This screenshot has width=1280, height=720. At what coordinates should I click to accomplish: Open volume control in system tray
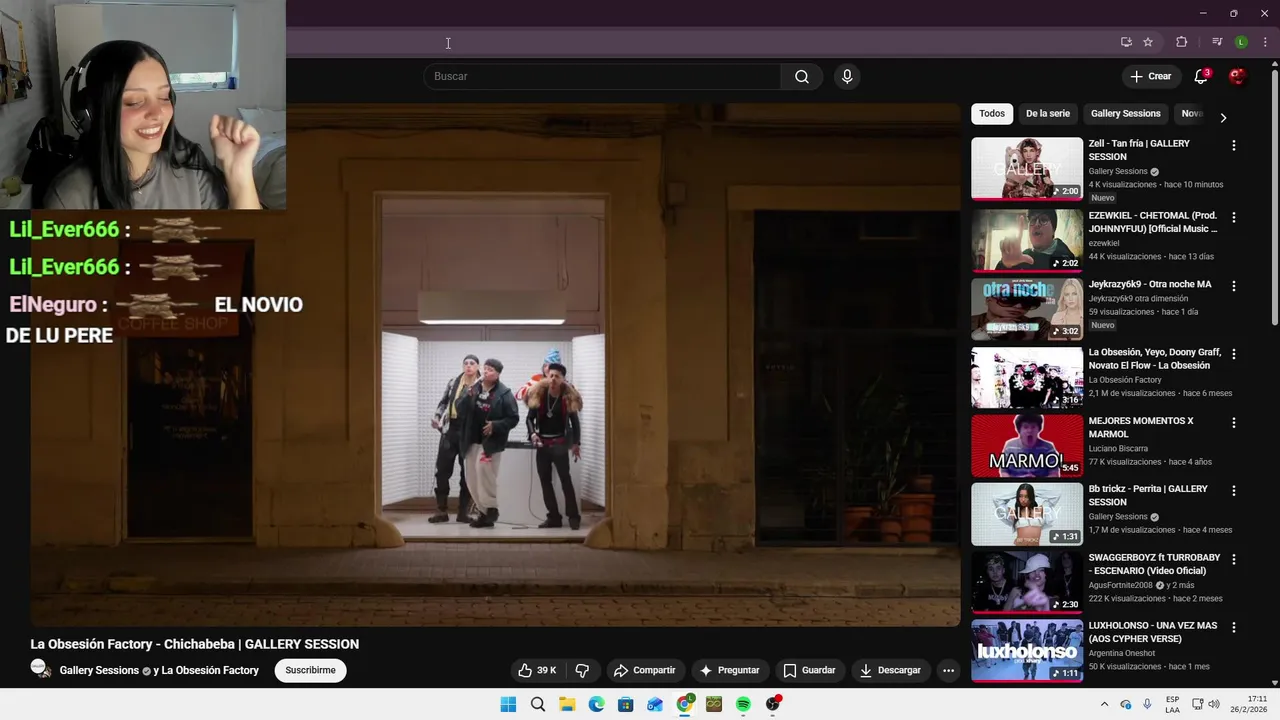tap(1213, 704)
